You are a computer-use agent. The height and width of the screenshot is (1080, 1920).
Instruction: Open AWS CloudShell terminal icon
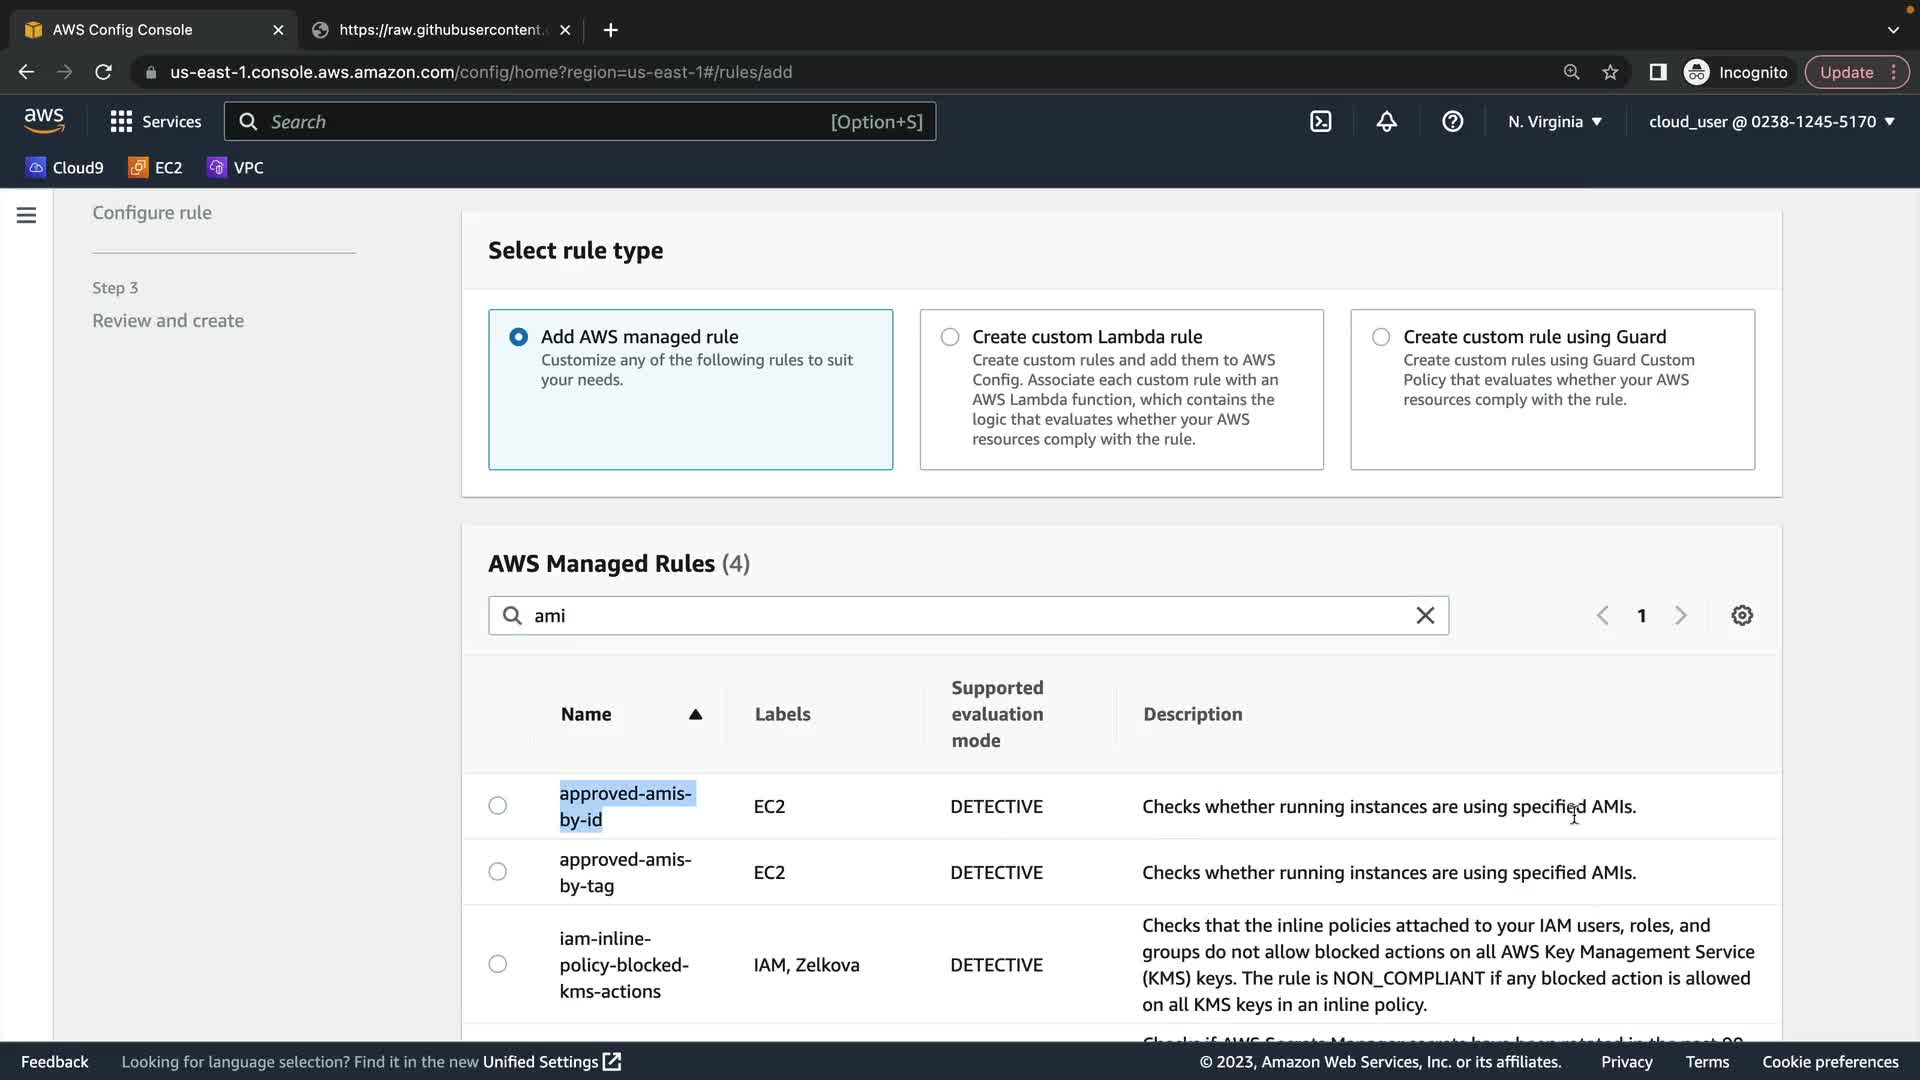pyautogui.click(x=1320, y=121)
